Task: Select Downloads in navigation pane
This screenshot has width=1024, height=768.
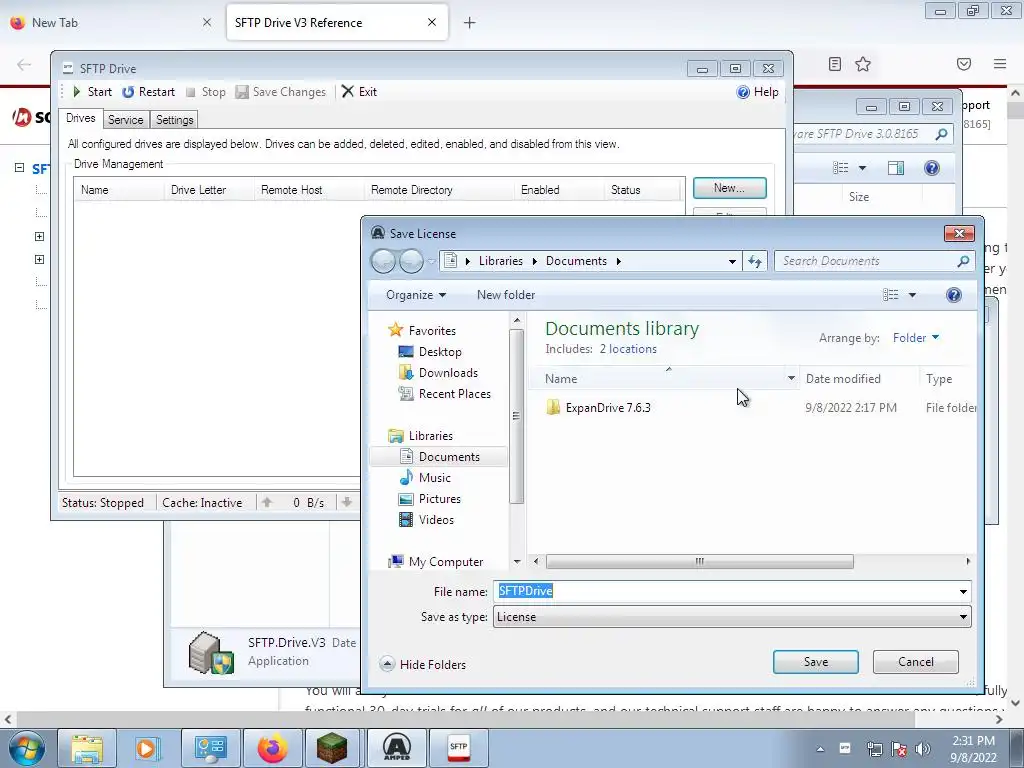Action: coord(438,372)
